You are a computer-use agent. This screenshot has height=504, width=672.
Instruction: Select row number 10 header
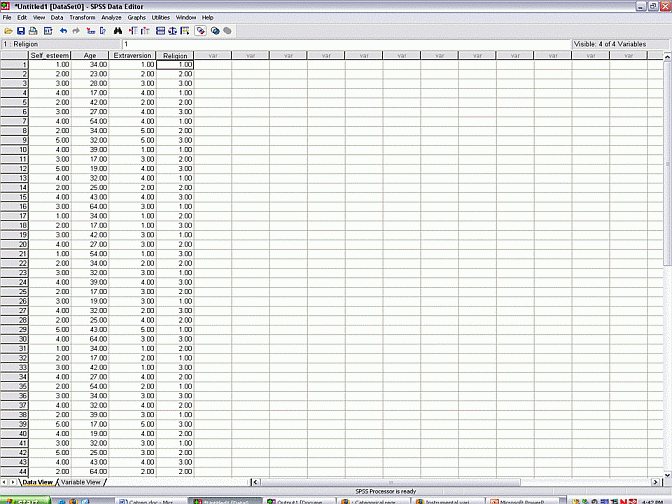(x=14, y=150)
